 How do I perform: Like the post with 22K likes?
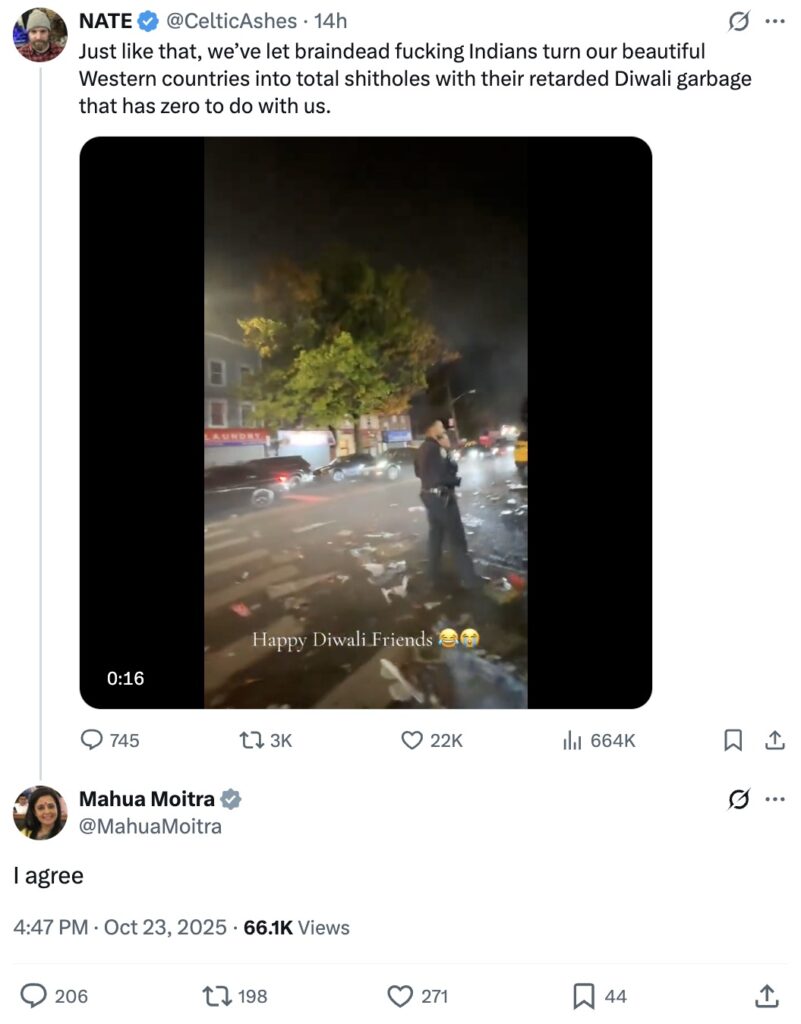tap(412, 740)
